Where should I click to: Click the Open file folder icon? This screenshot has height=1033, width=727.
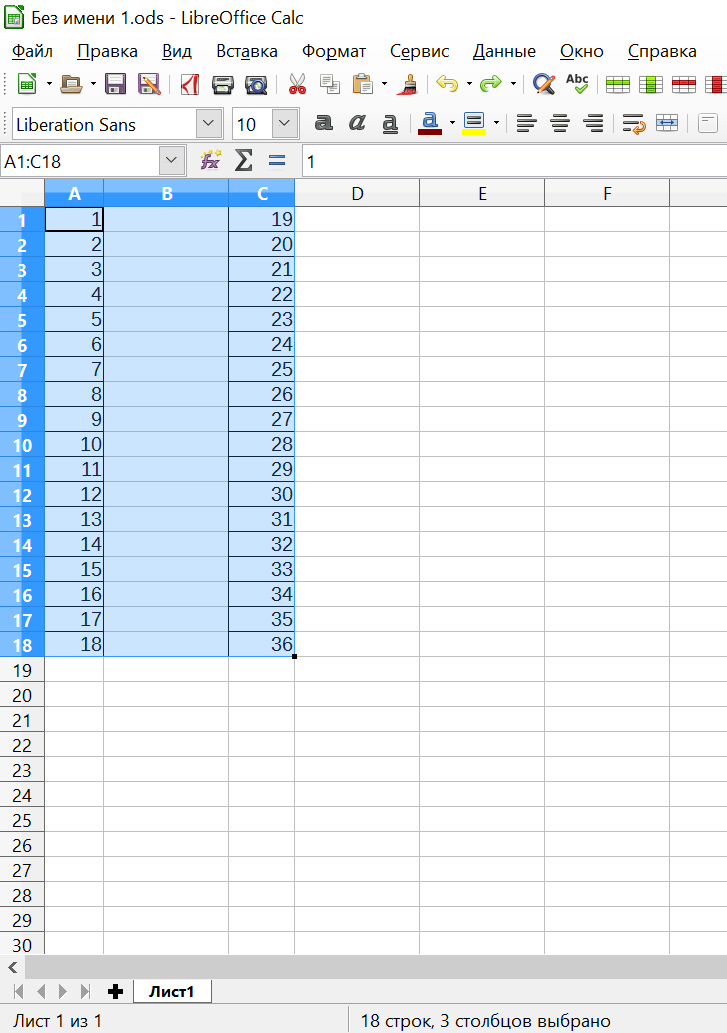pos(71,84)
